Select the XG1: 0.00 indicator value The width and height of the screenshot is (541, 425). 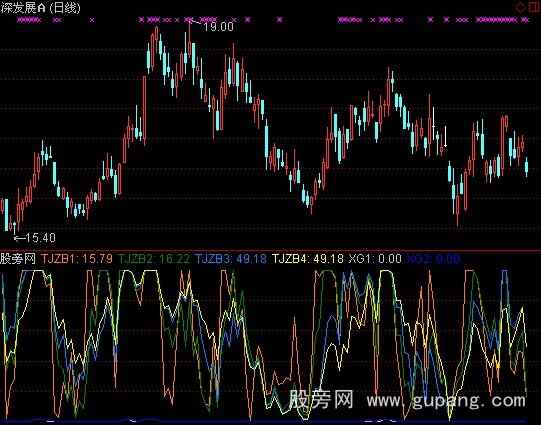[x=375, y=258]
